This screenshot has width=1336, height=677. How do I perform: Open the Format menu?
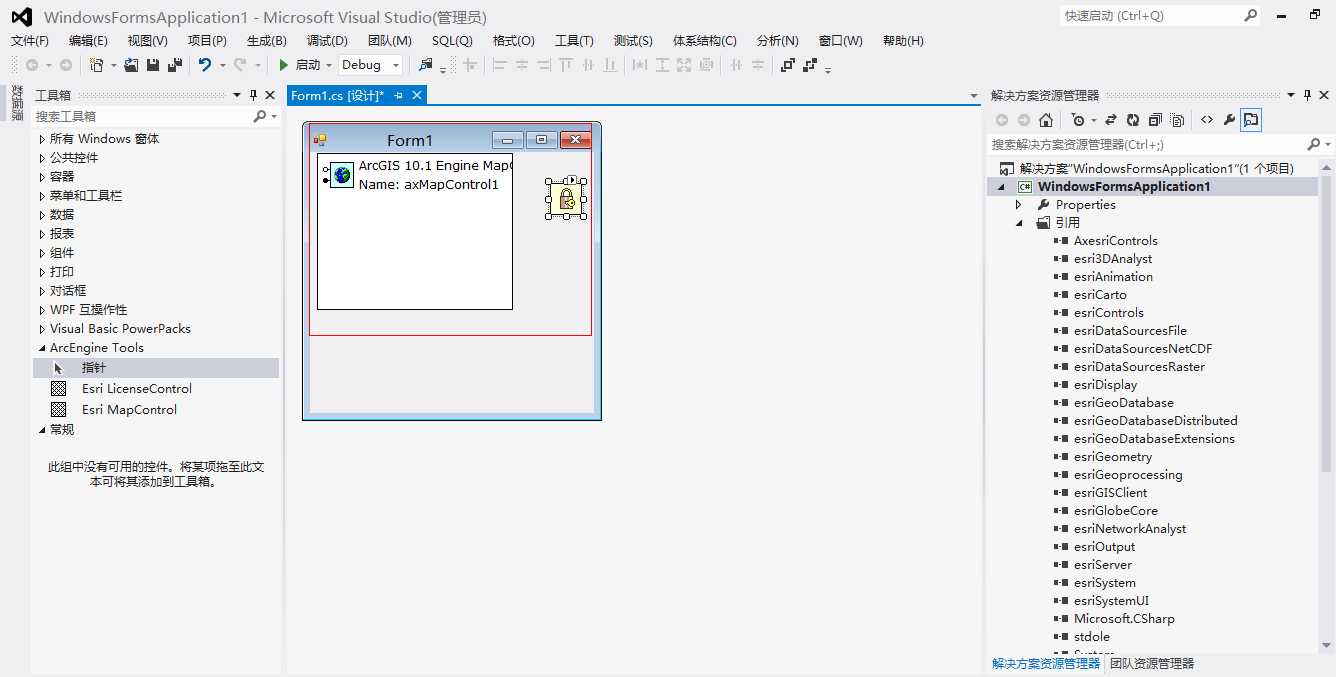click(x=514, y=41)
